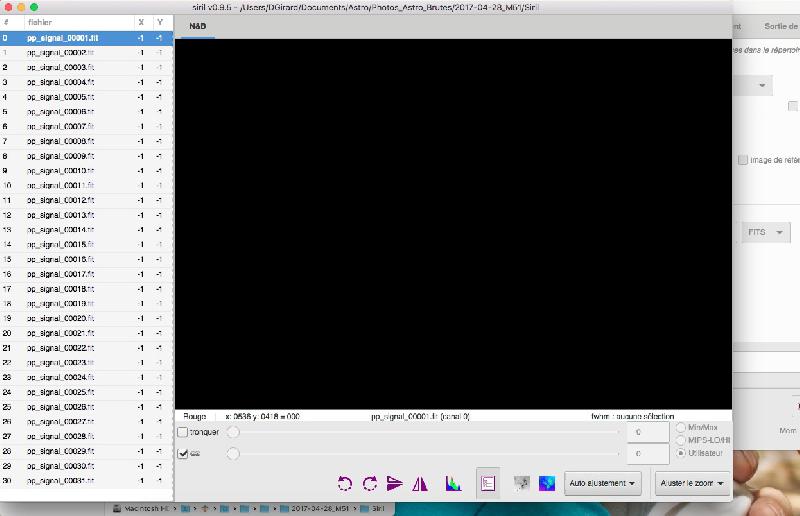Select row pp_signal_00024.fit

pyautogui.click(x=86, y=377)
